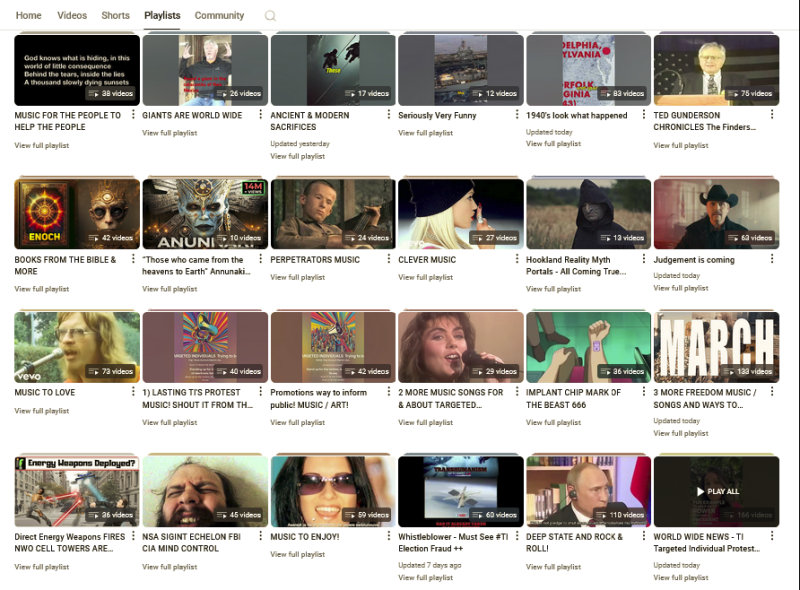
Task: Open options menu for 1940's look what happened
Action: point(644,114)
